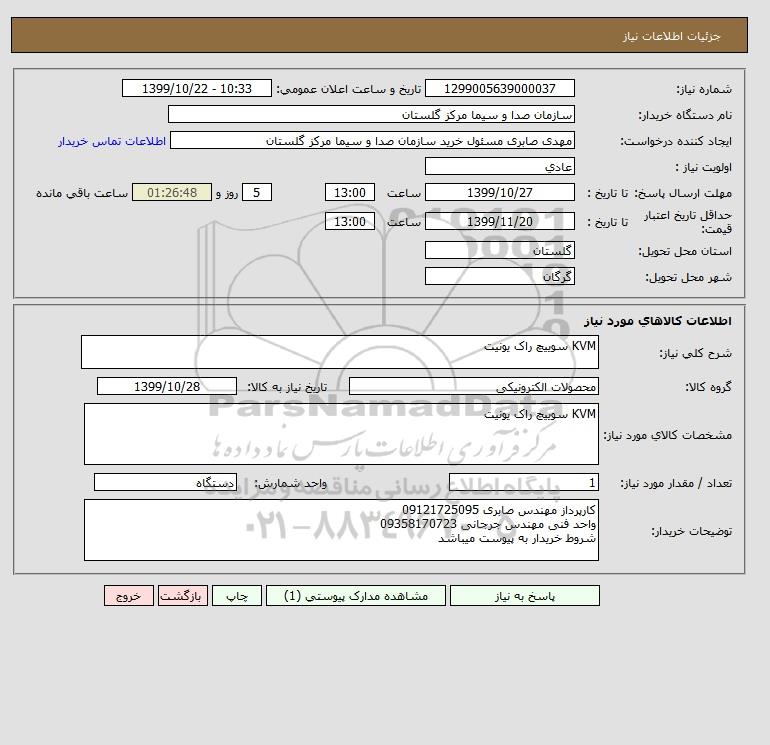Viewport: 770px width, 745px height.
Task: Click the quantity field showing 1
Action: [x=523, y=483]
